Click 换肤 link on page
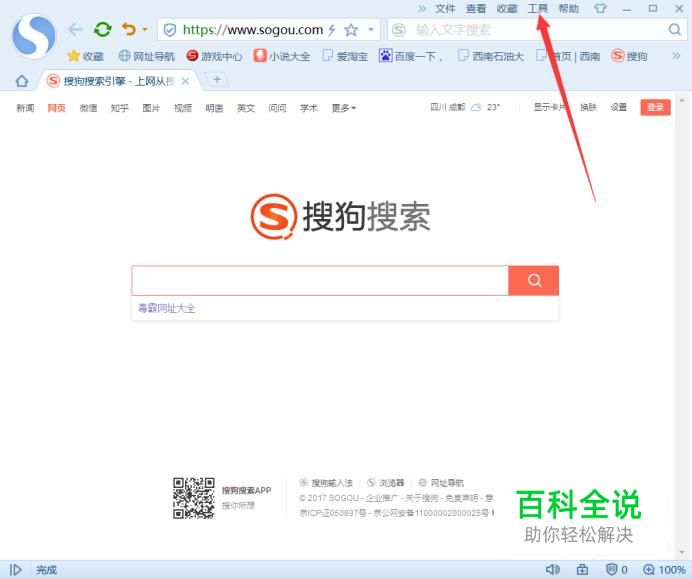 tap(588, 107)
